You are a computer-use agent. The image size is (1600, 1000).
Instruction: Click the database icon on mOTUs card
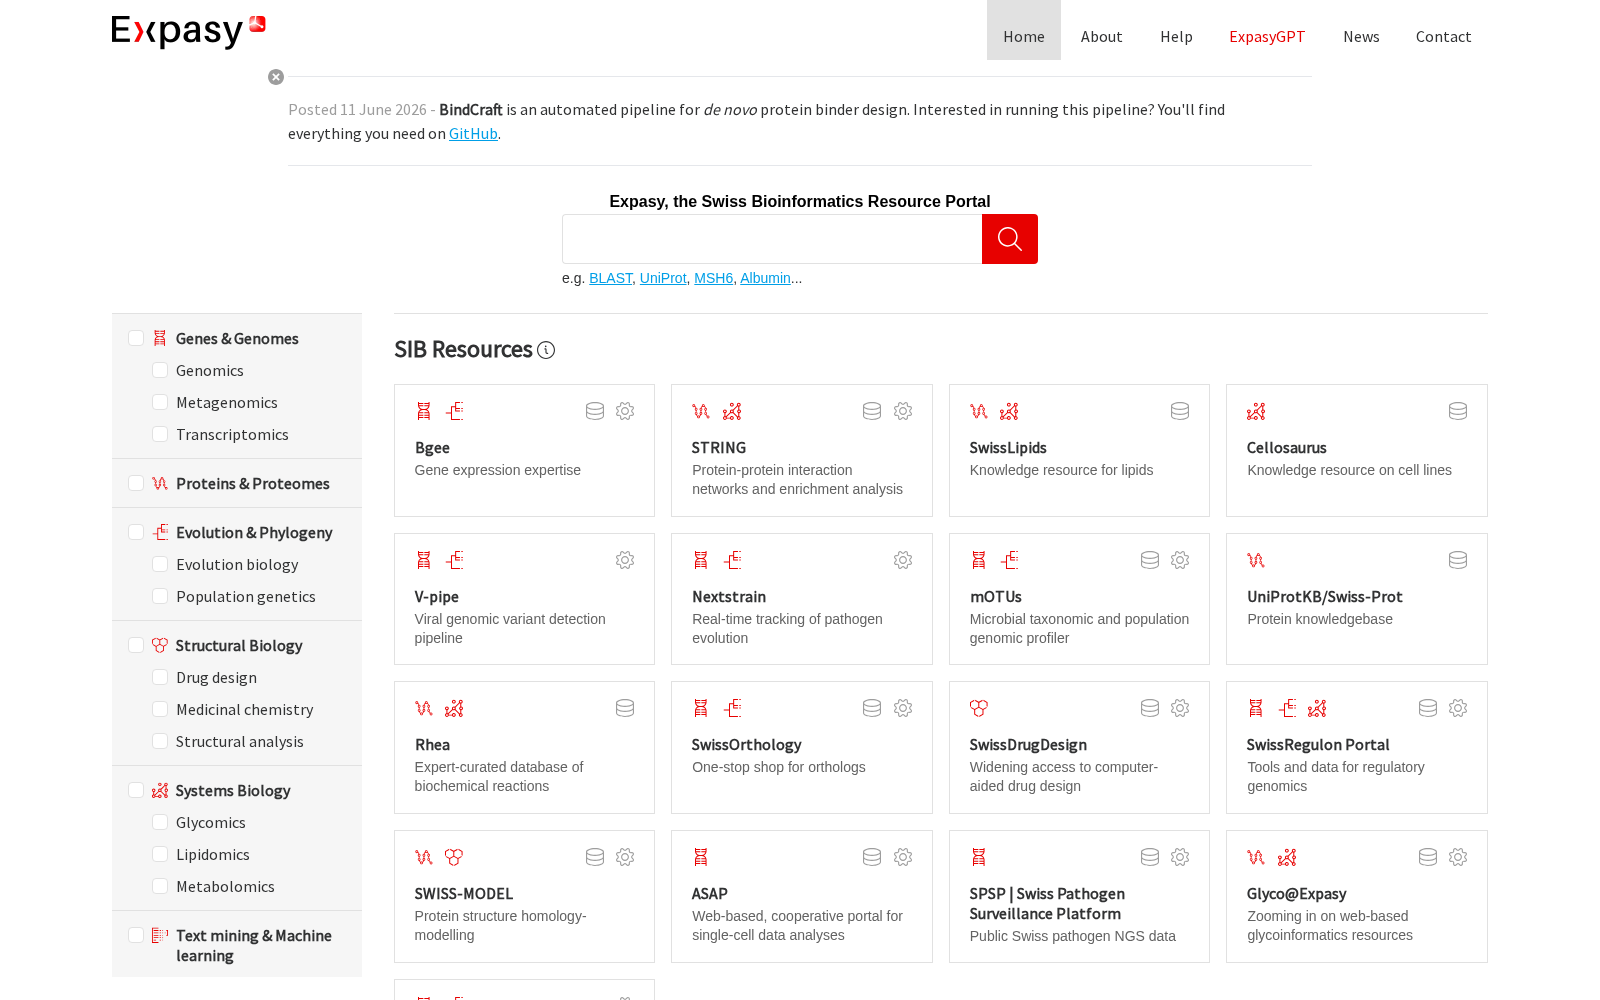click(x=1150, y=560)
